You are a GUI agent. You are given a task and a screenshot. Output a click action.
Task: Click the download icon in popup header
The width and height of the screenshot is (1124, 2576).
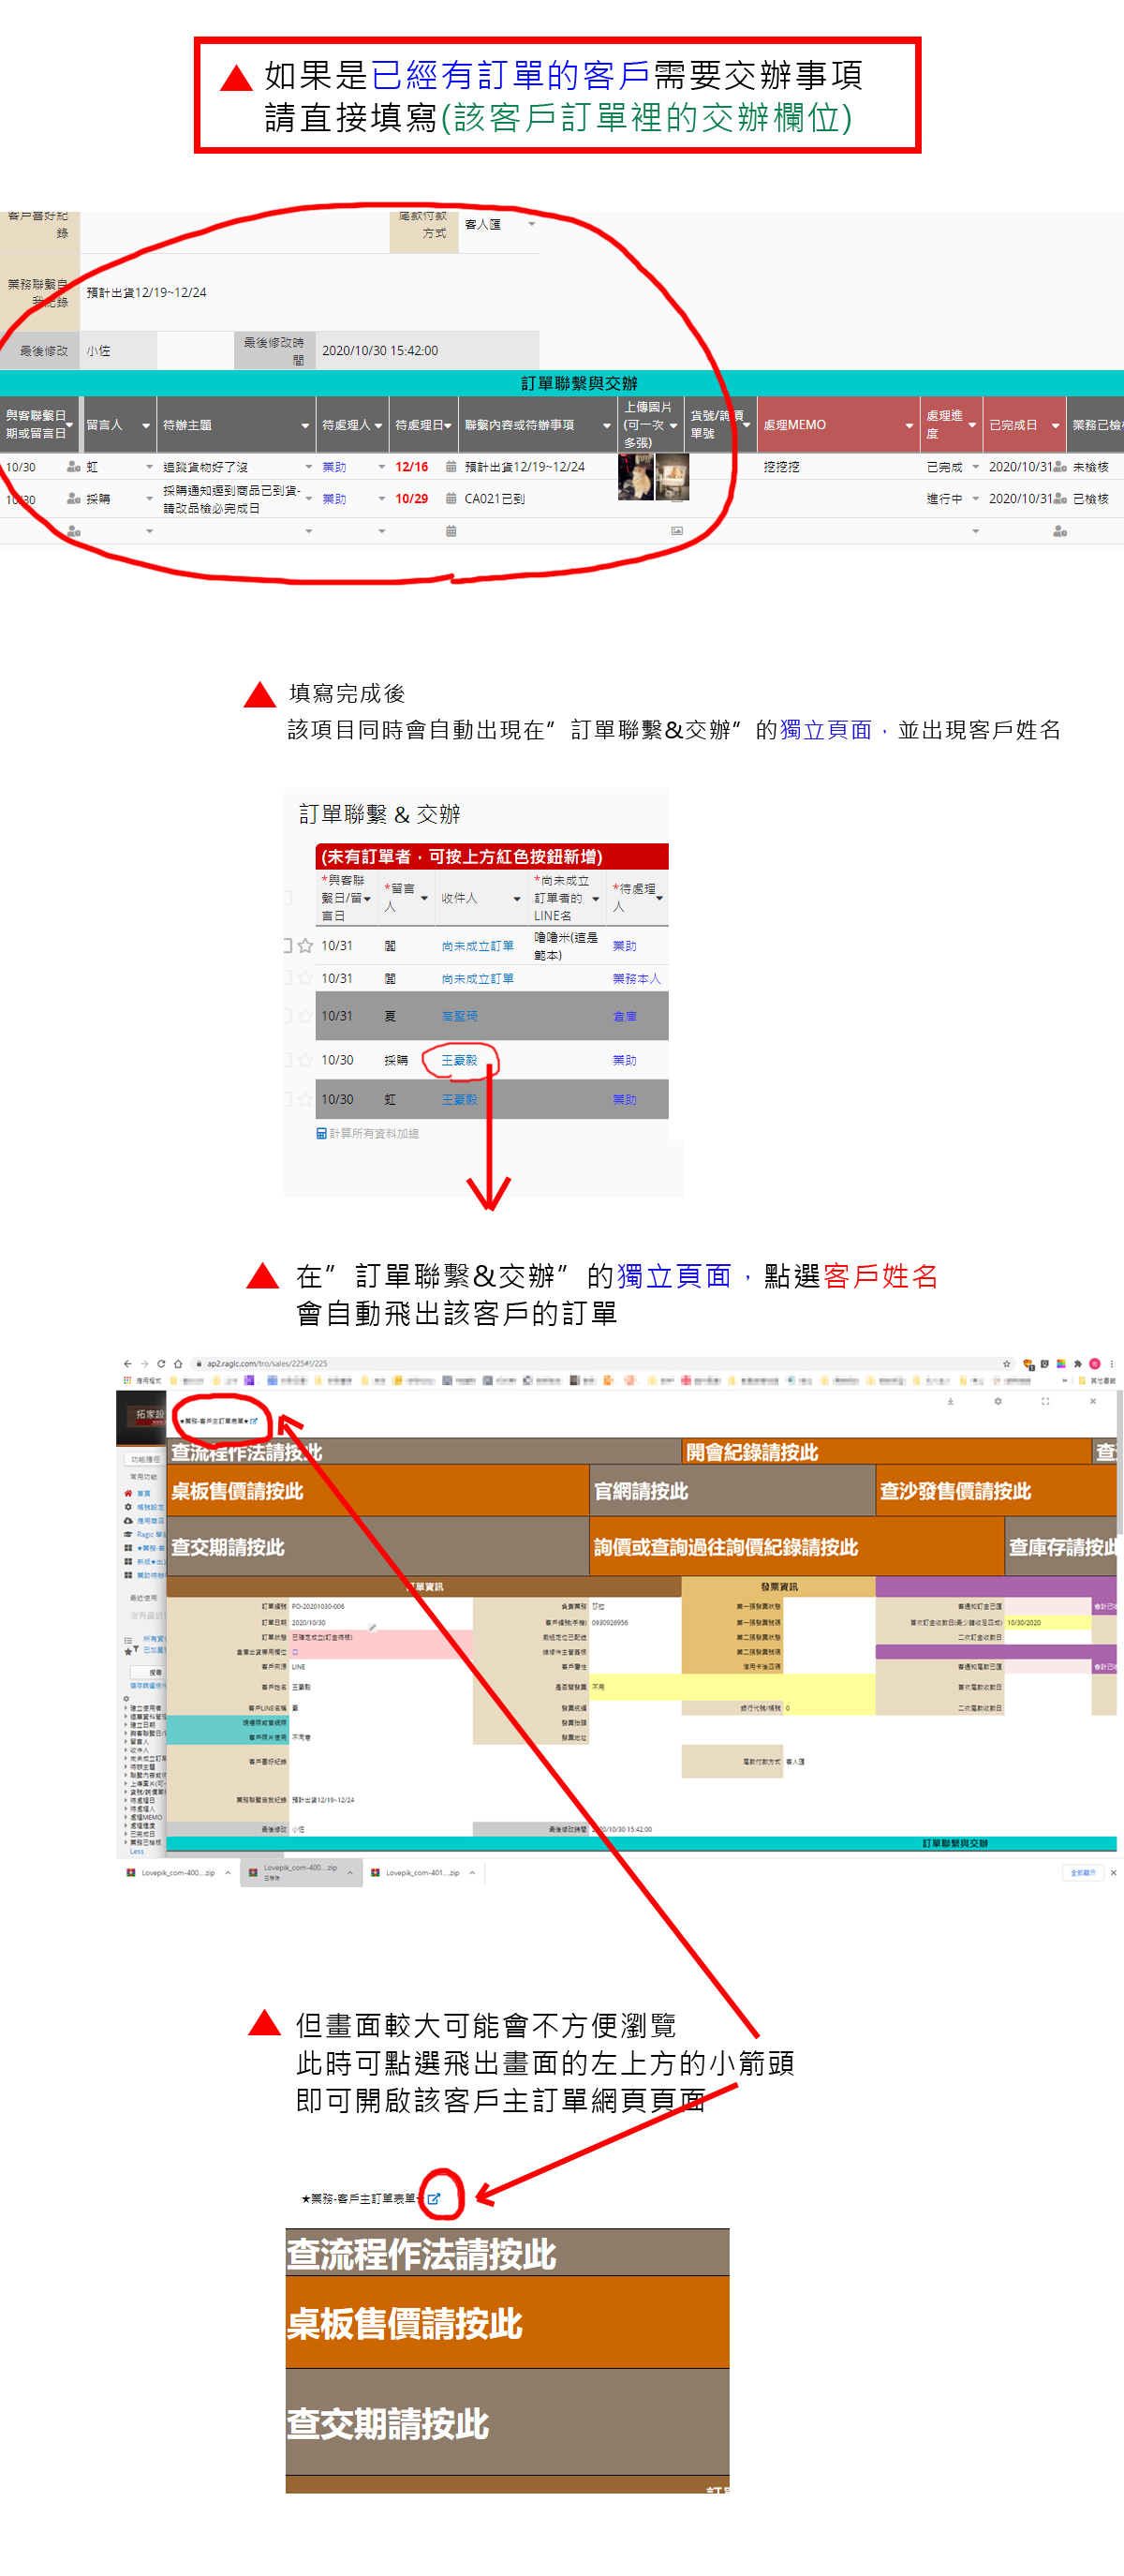point(950,1401)
